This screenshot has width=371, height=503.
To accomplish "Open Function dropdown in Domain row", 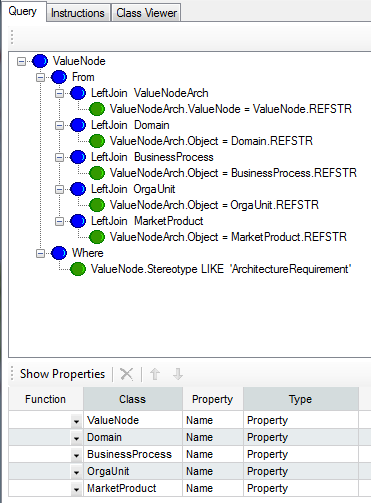I will pos(76,438).
